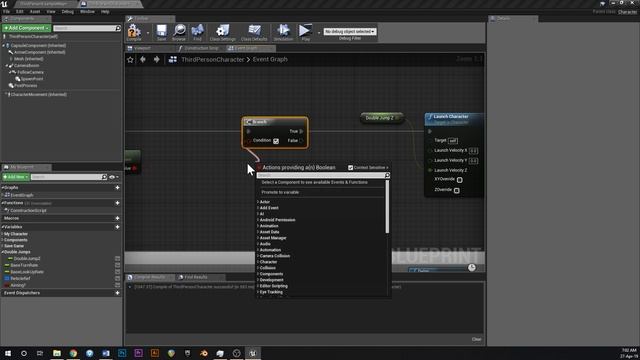This screenshot has width=640, height=360.
Task: Open Class Settings in toolbar
Action: (x=222, y=32)
